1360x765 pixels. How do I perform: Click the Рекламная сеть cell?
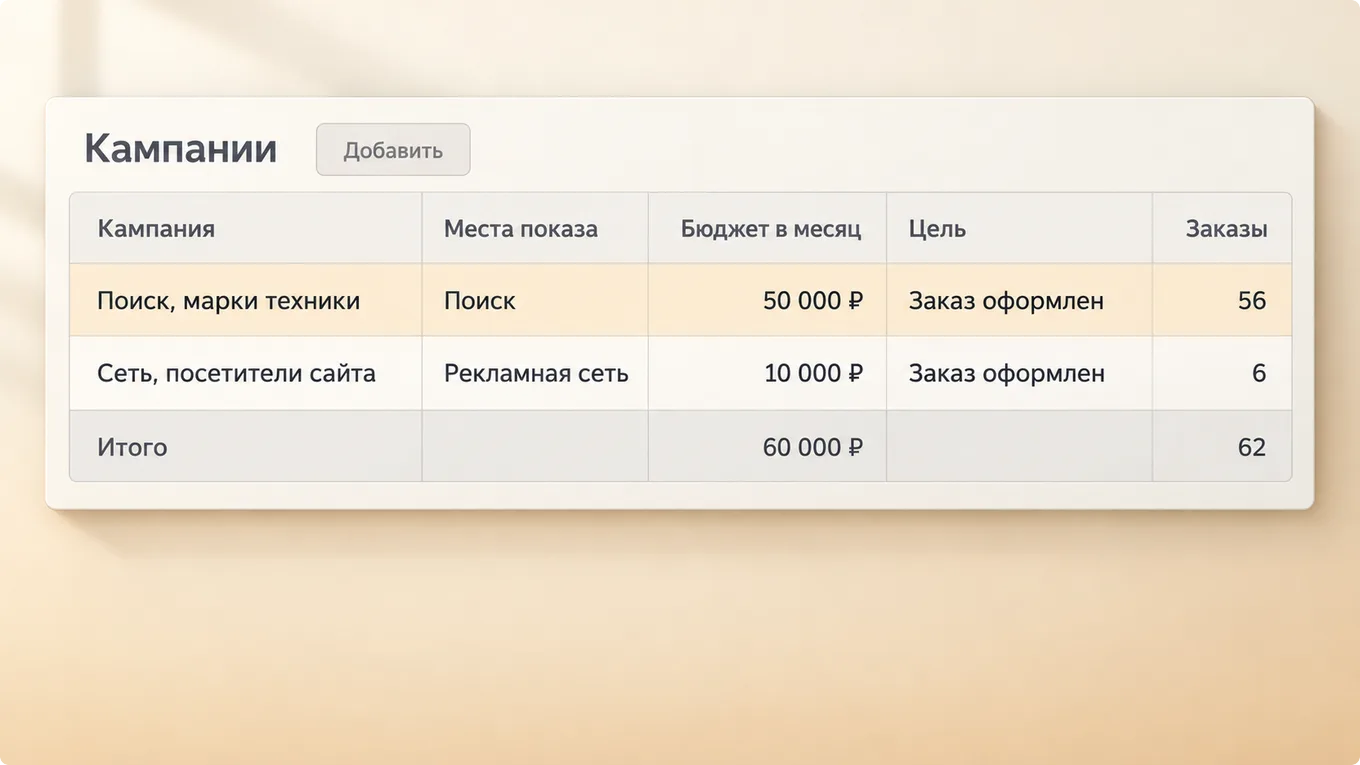coord(536,373)
